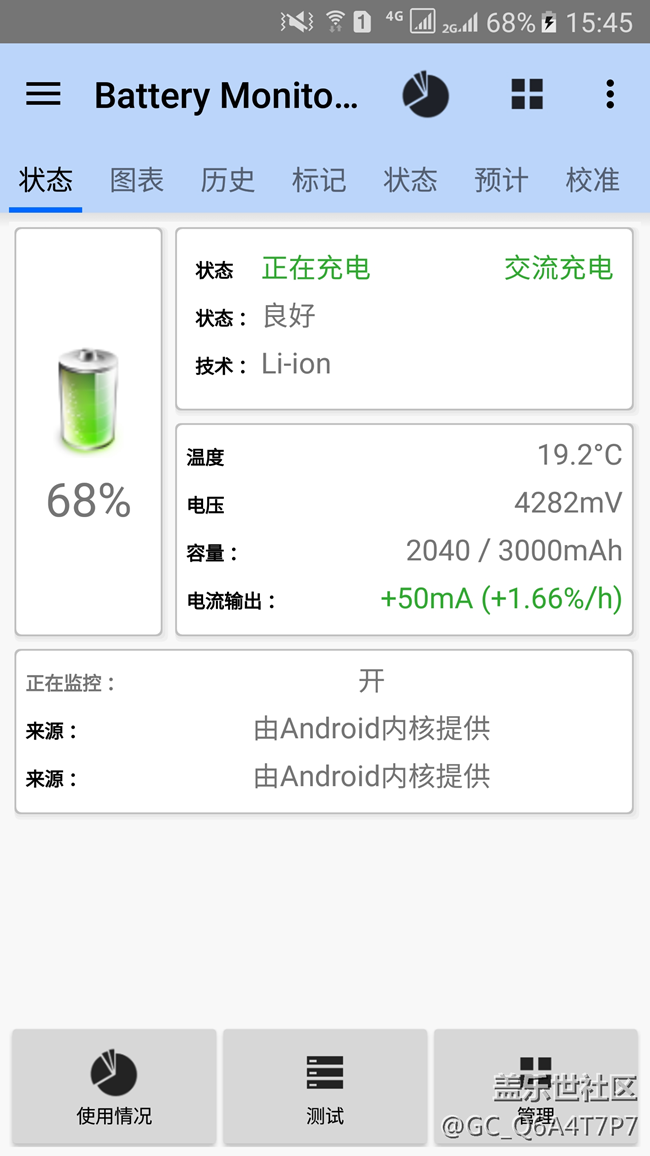Tap 交流充电 charging status indicator
The width and height of the screenshot is (650, 1156).
558,268
